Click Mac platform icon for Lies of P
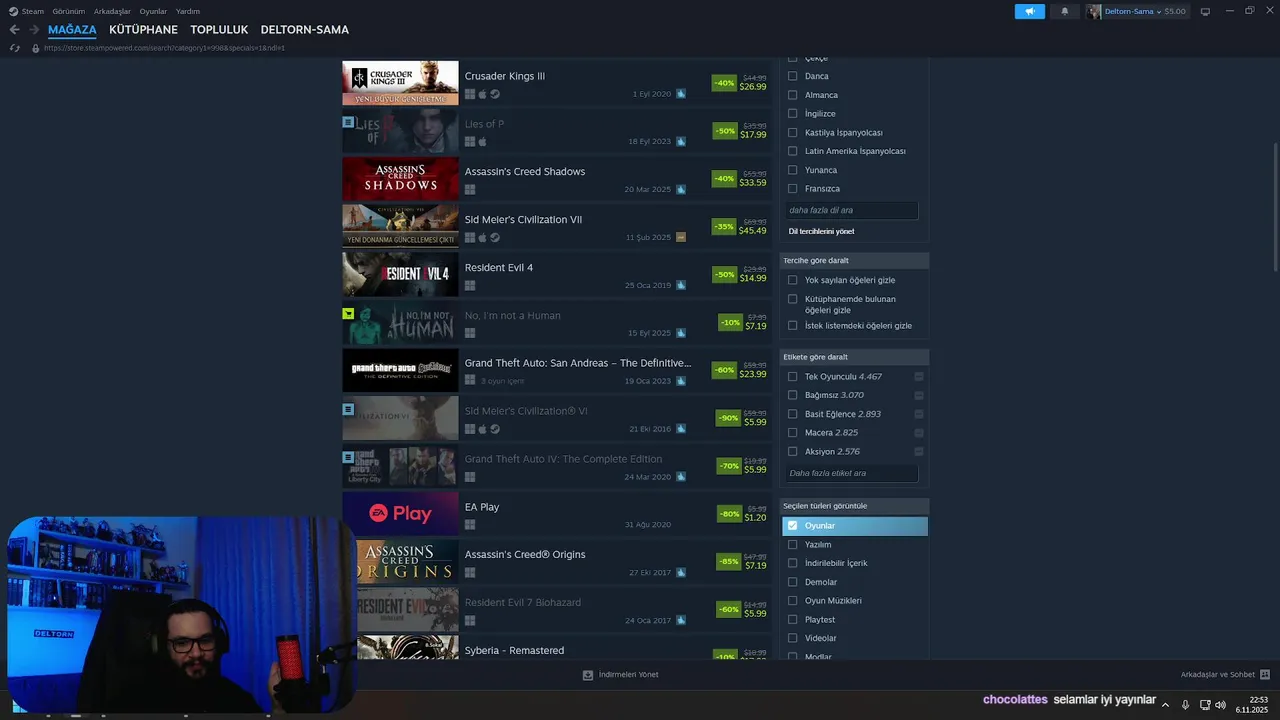 pos(482,142)
